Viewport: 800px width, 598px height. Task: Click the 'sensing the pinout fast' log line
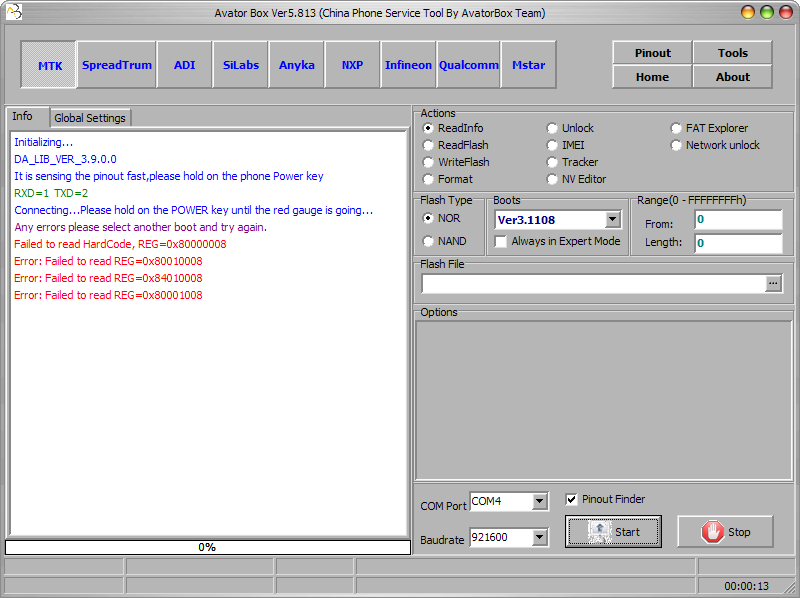pos(169,177)
